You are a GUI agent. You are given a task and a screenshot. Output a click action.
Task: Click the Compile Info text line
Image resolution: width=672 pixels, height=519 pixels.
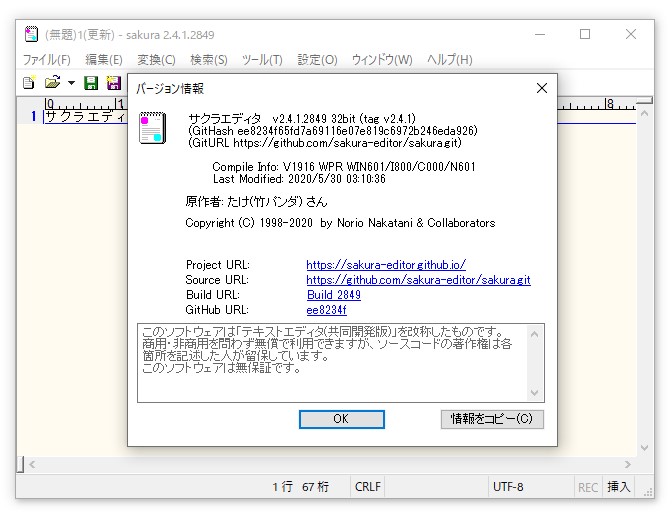pos(344,167)
